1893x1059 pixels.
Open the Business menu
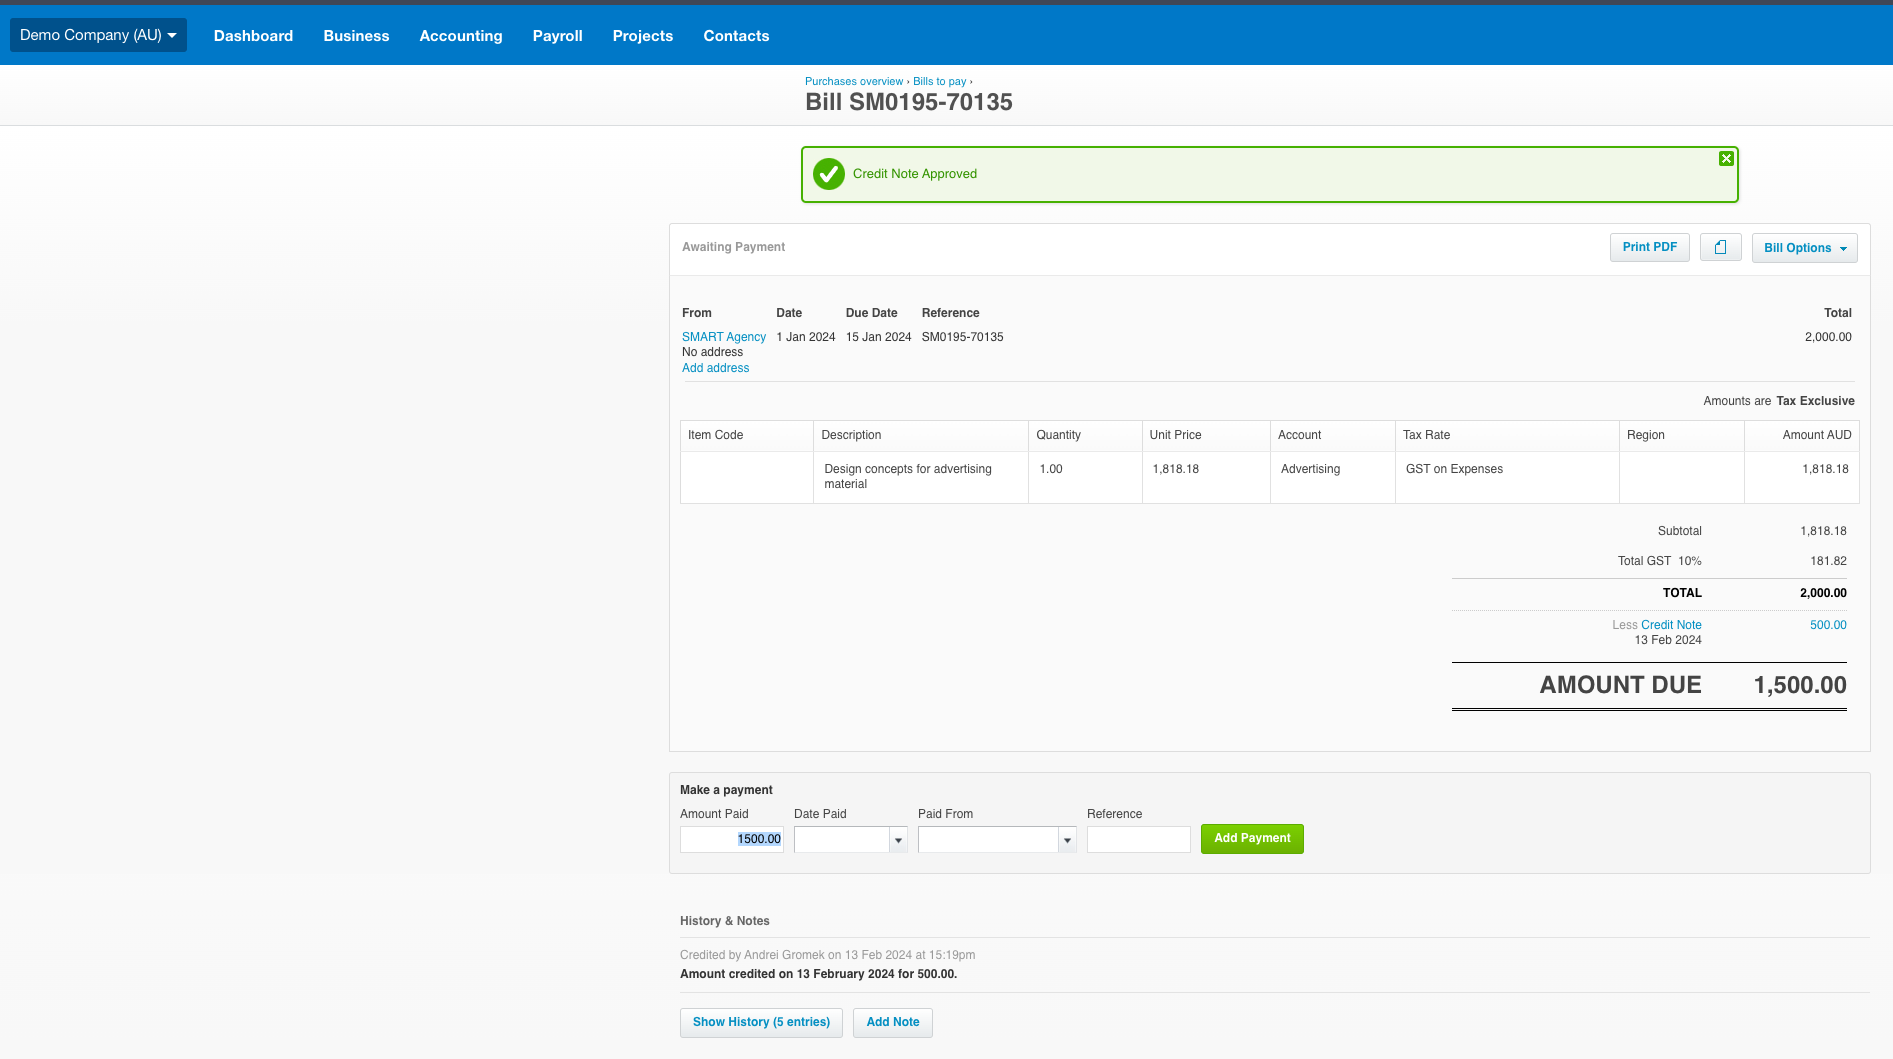pos(356,36)
